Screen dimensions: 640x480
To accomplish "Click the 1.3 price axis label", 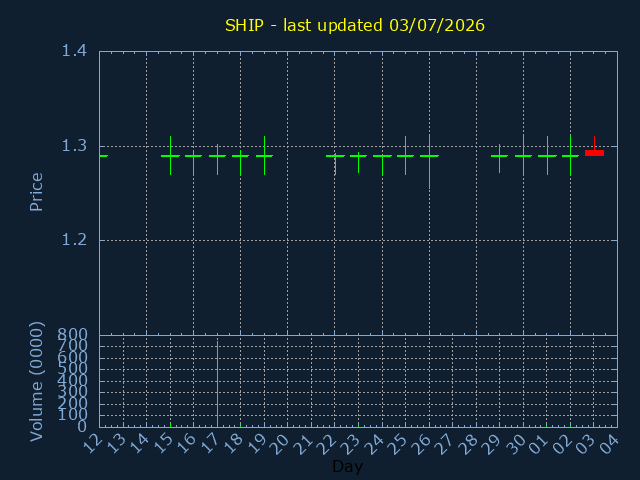I will click(x=74, y=146).
